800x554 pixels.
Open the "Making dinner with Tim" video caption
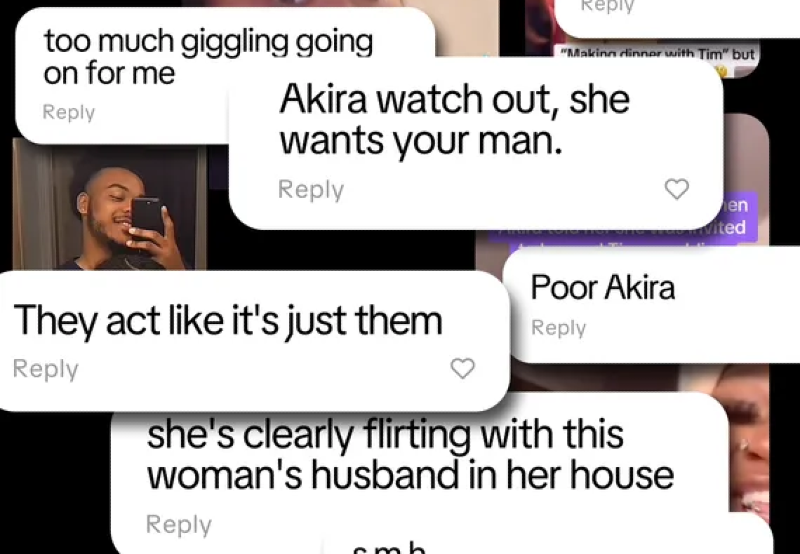click(658, 54)
